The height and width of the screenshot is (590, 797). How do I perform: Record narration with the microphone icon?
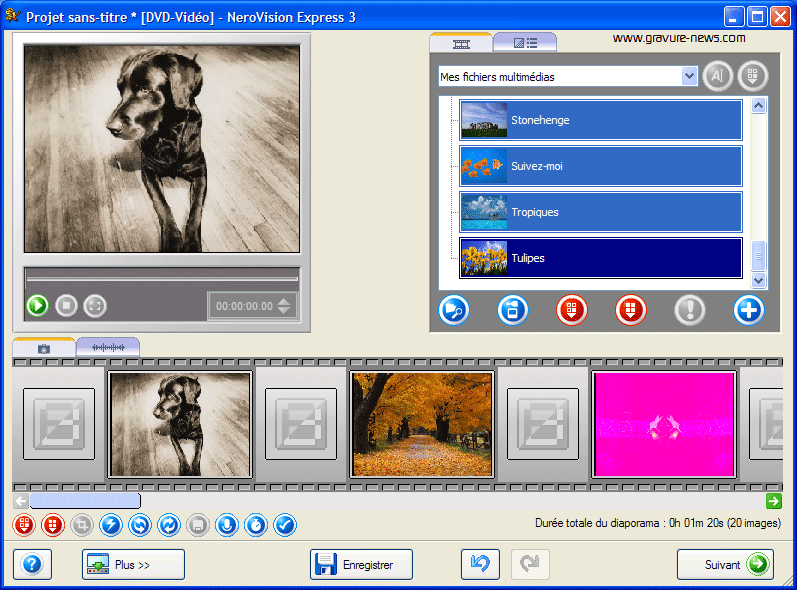pyautogui.click(x=227, y=525)
